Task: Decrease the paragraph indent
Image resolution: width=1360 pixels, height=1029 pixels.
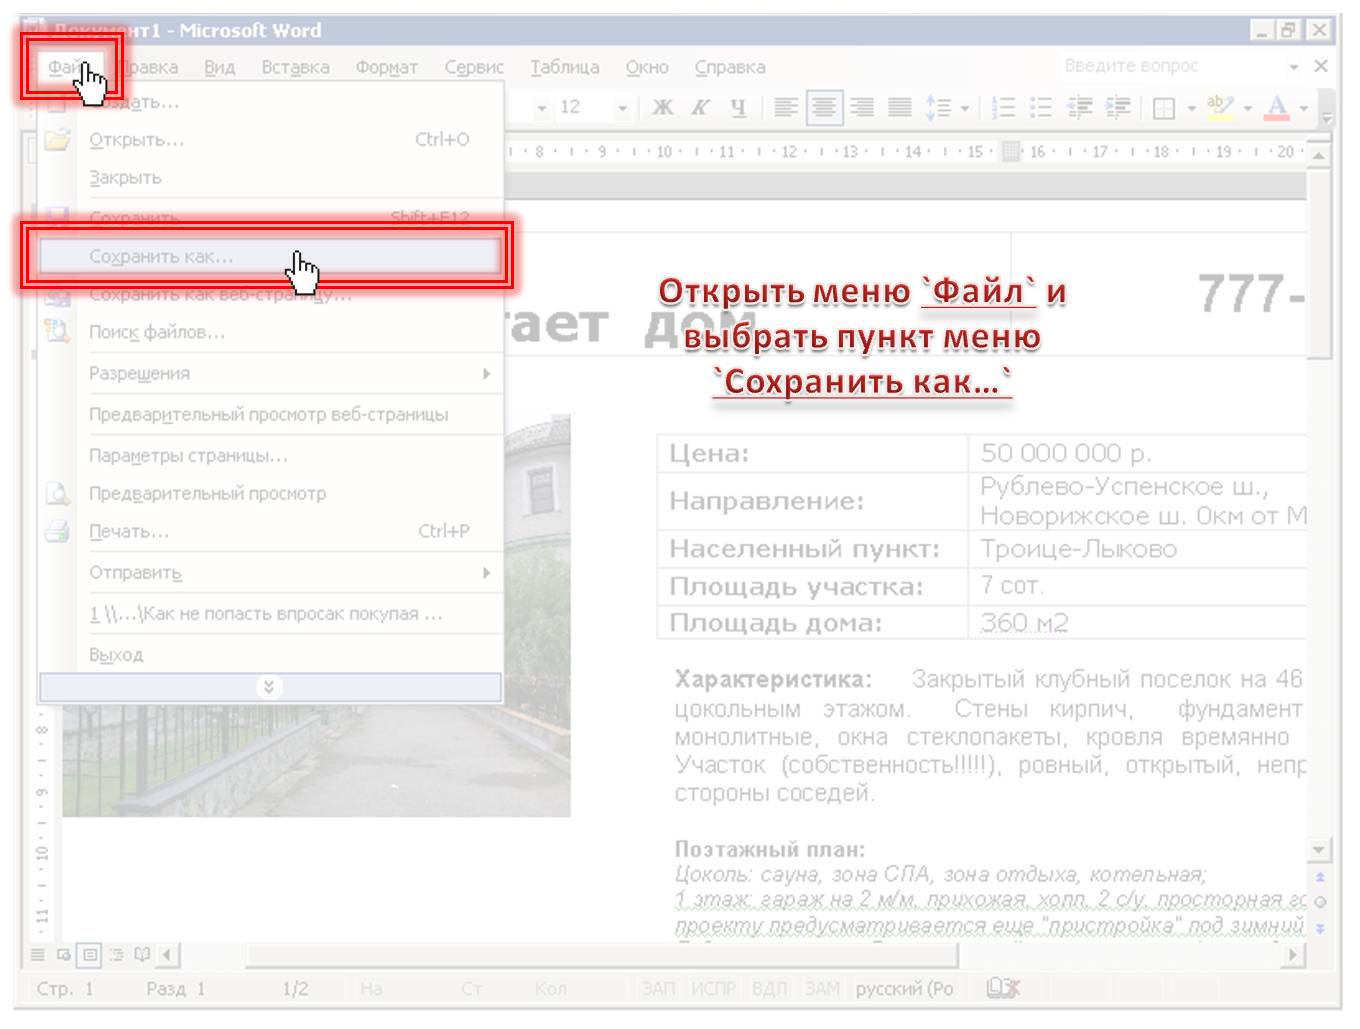Action: tap(1080, 107)
